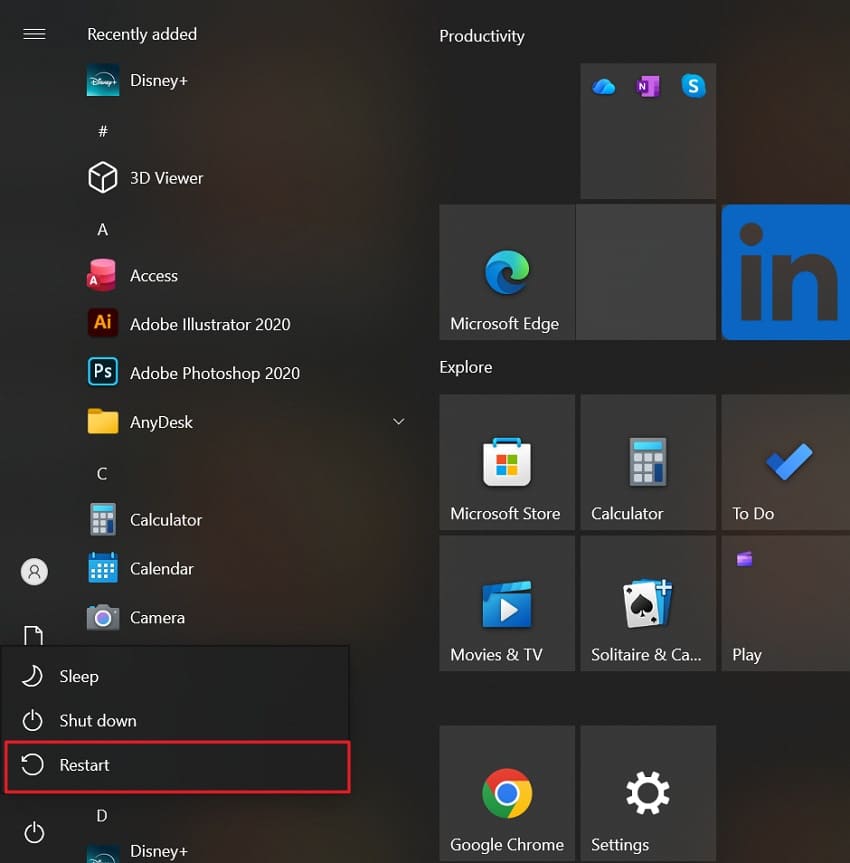Open Microsoft Edge tile
The width and height of the screenshot is (850, 863).
pos(507,272)
